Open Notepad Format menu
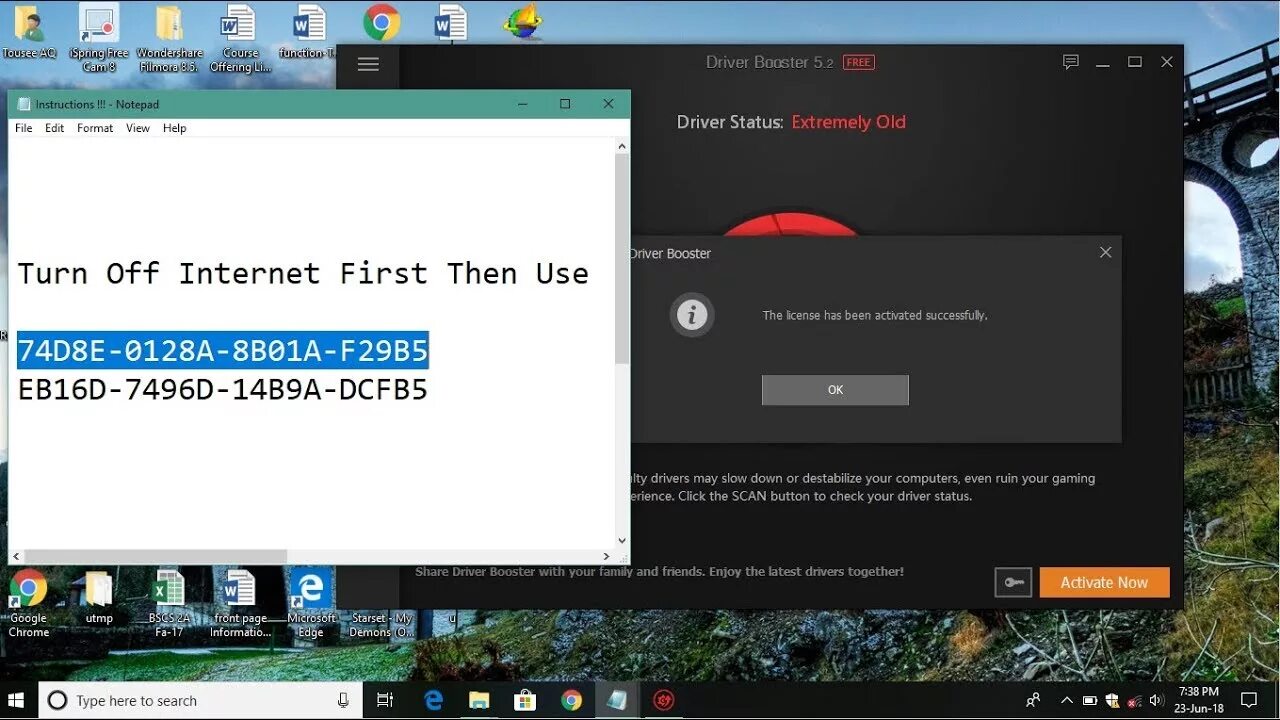Image resolution: width=1280 pixels, height=720 pixels. pos(95,128)
